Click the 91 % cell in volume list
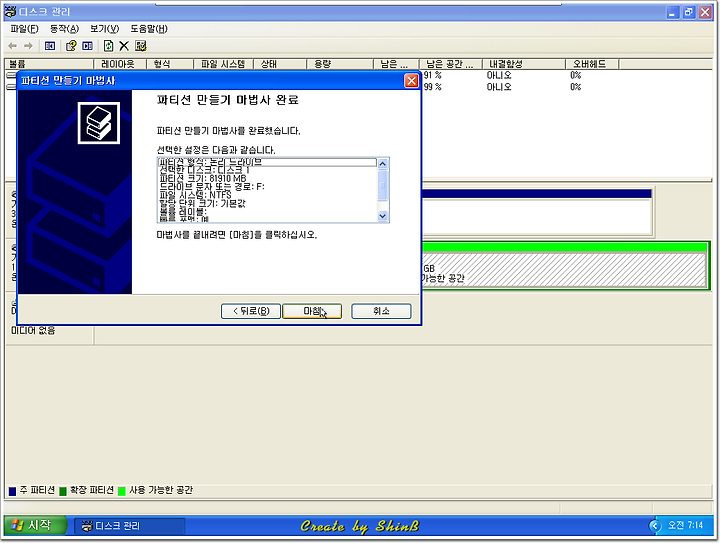This screenshot has height=543, width=720. tap(433, 75)
